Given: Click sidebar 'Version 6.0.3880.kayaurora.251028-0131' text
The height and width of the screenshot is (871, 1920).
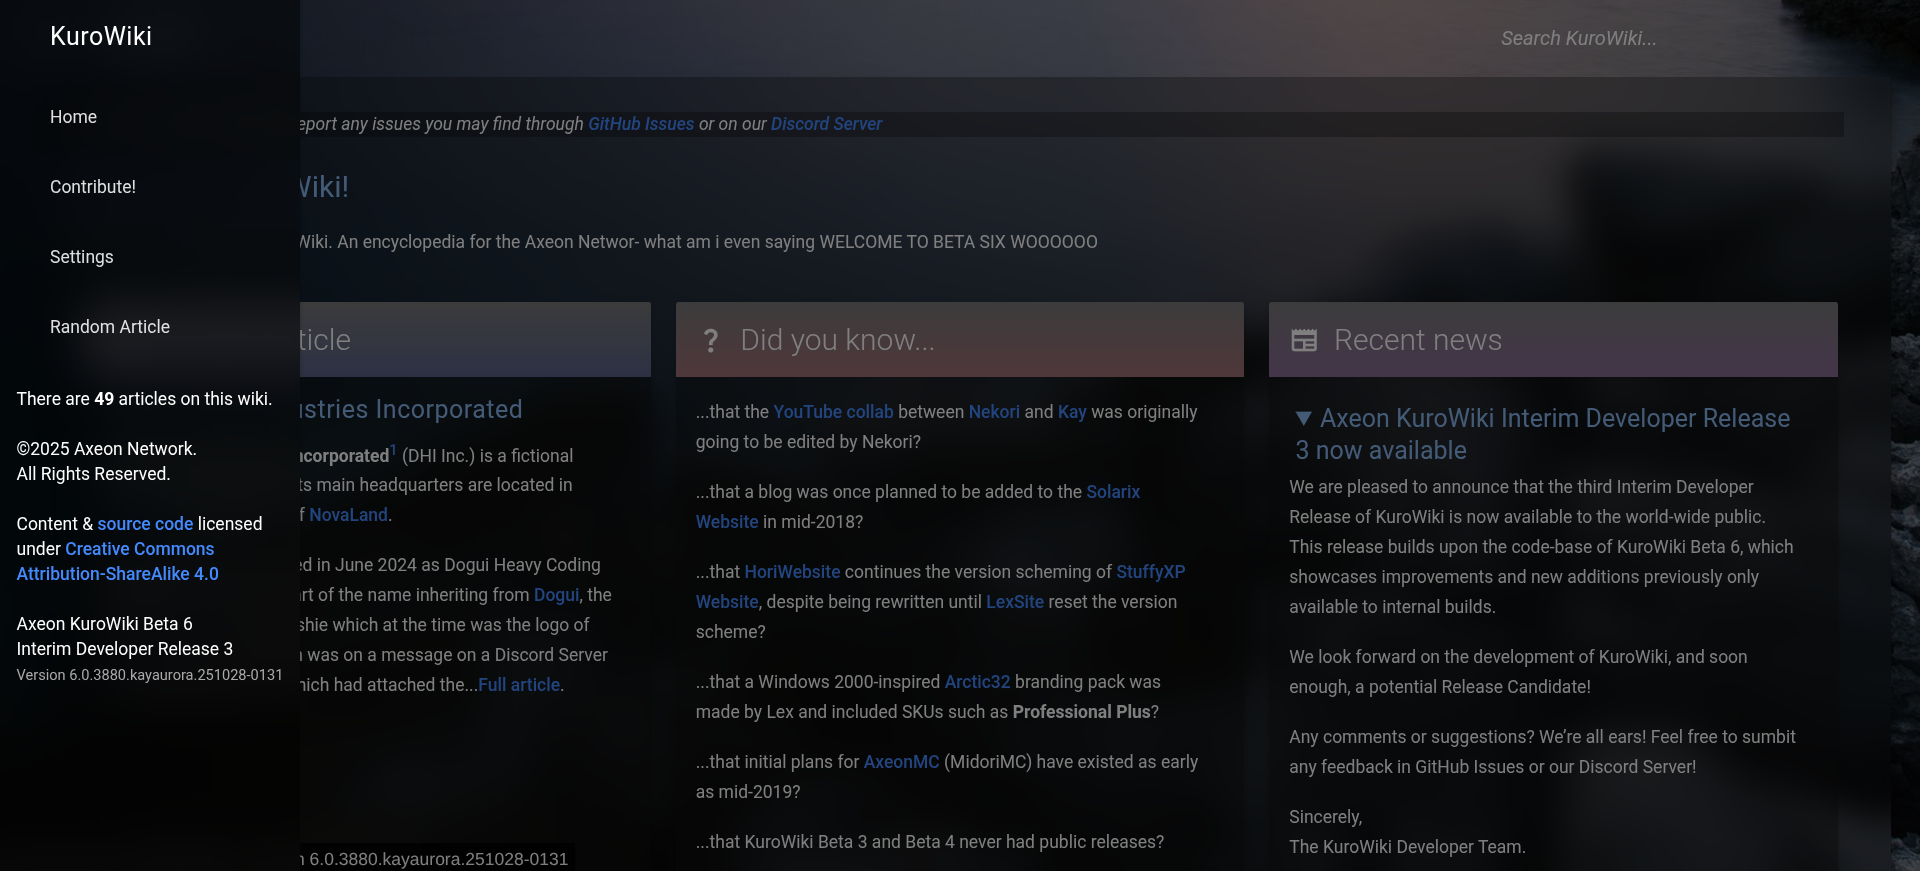Looking at the screenshot, I should (x=149, y=675).
